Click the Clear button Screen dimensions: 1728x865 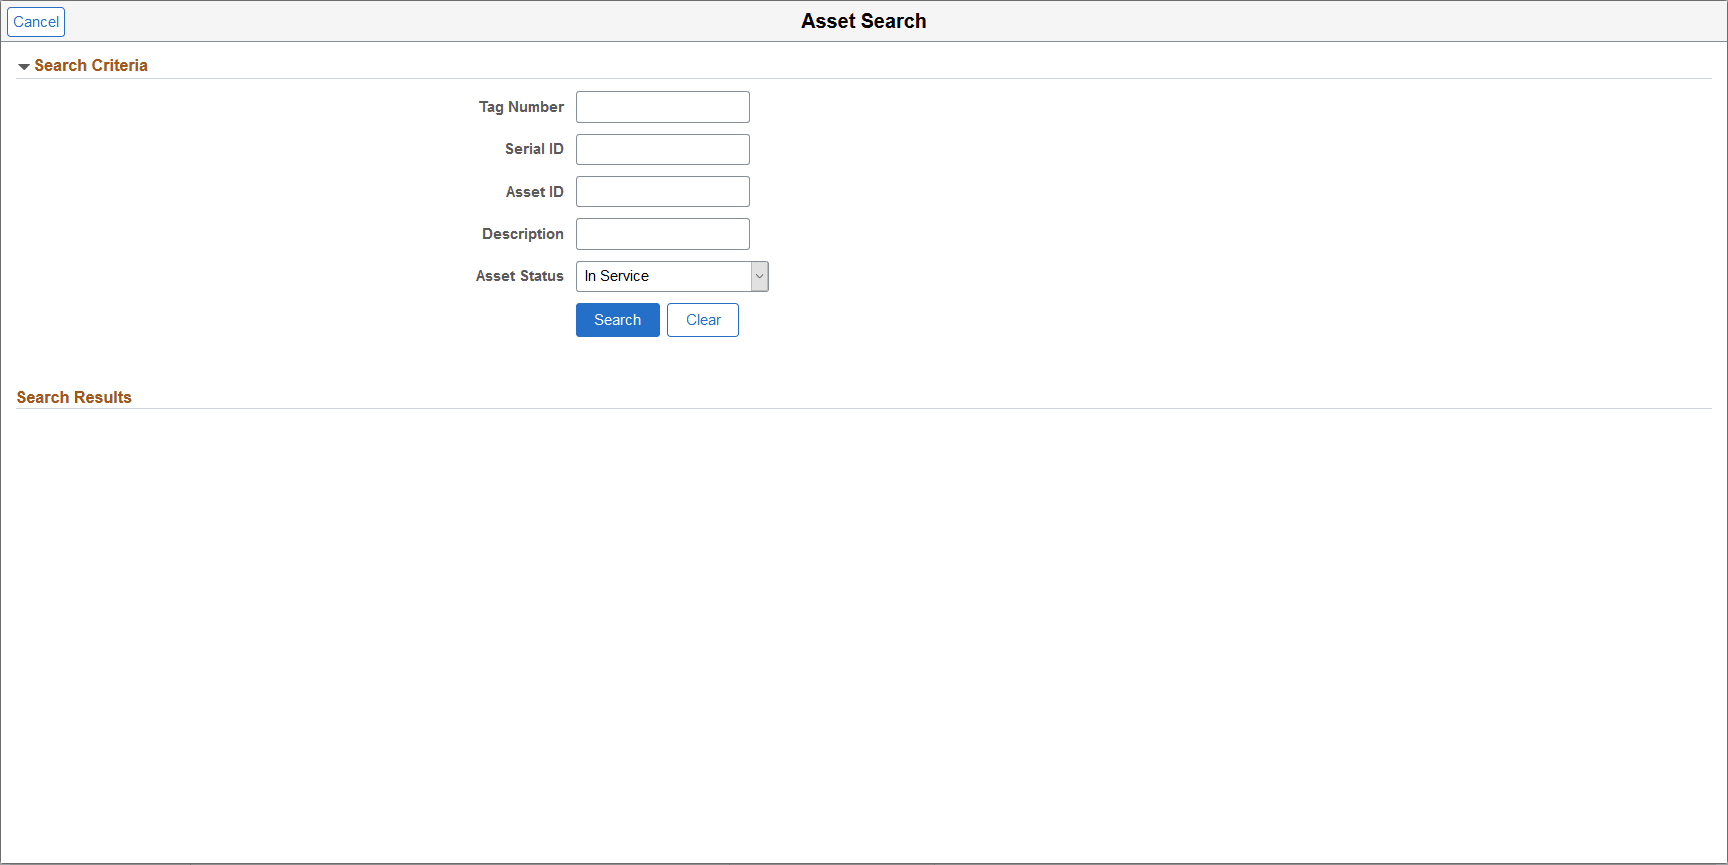point(703,320)
